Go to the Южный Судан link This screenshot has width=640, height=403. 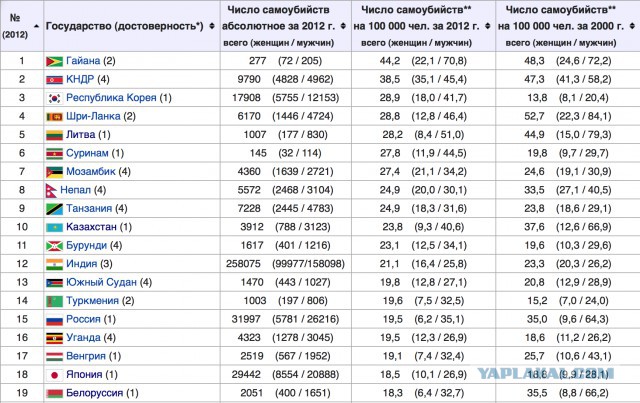101,282
